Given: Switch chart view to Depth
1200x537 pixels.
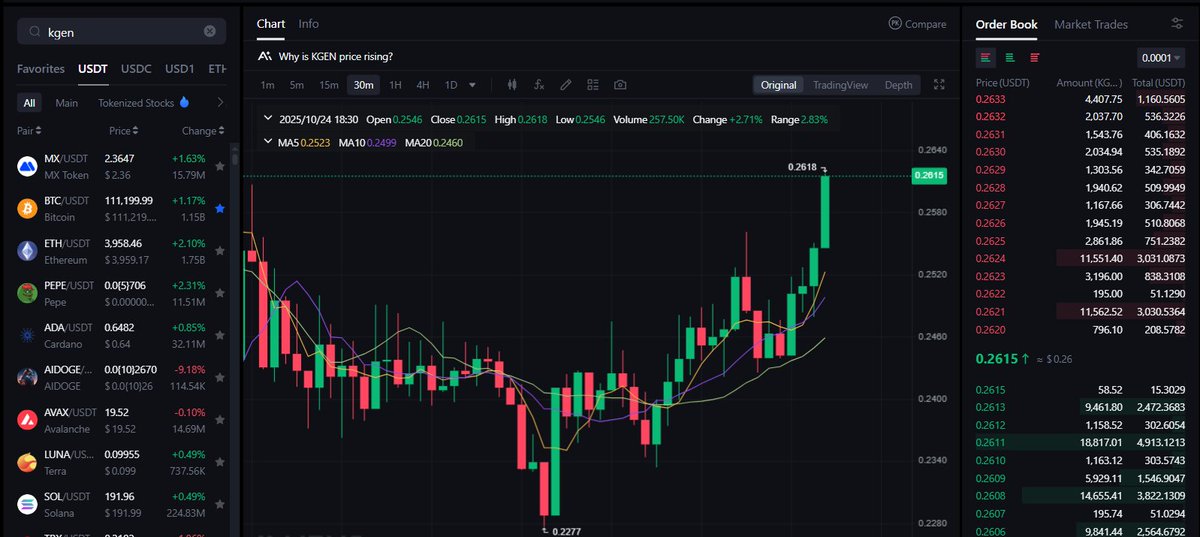Looking at the screenshot, I should tap(898, 85).
